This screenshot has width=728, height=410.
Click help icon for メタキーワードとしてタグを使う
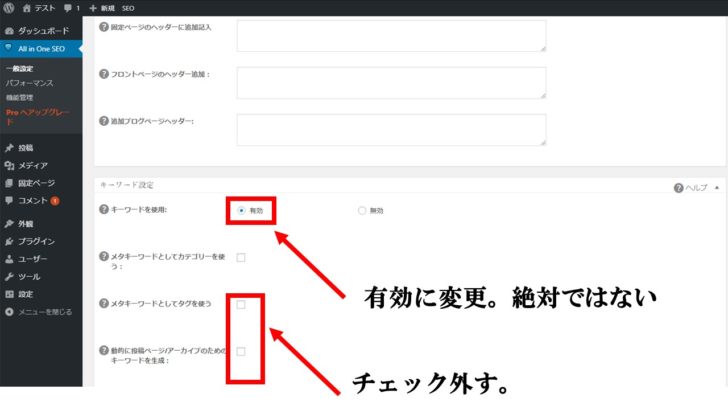tap(104, 303)
